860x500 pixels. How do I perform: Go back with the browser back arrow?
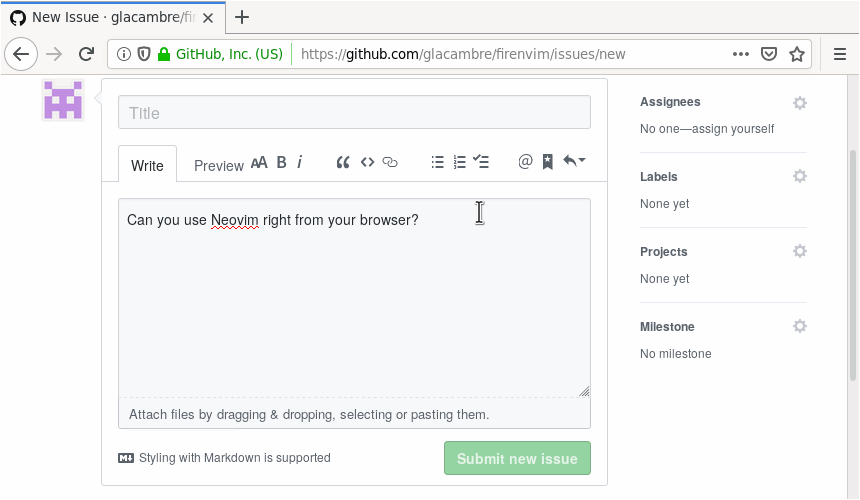21,54
